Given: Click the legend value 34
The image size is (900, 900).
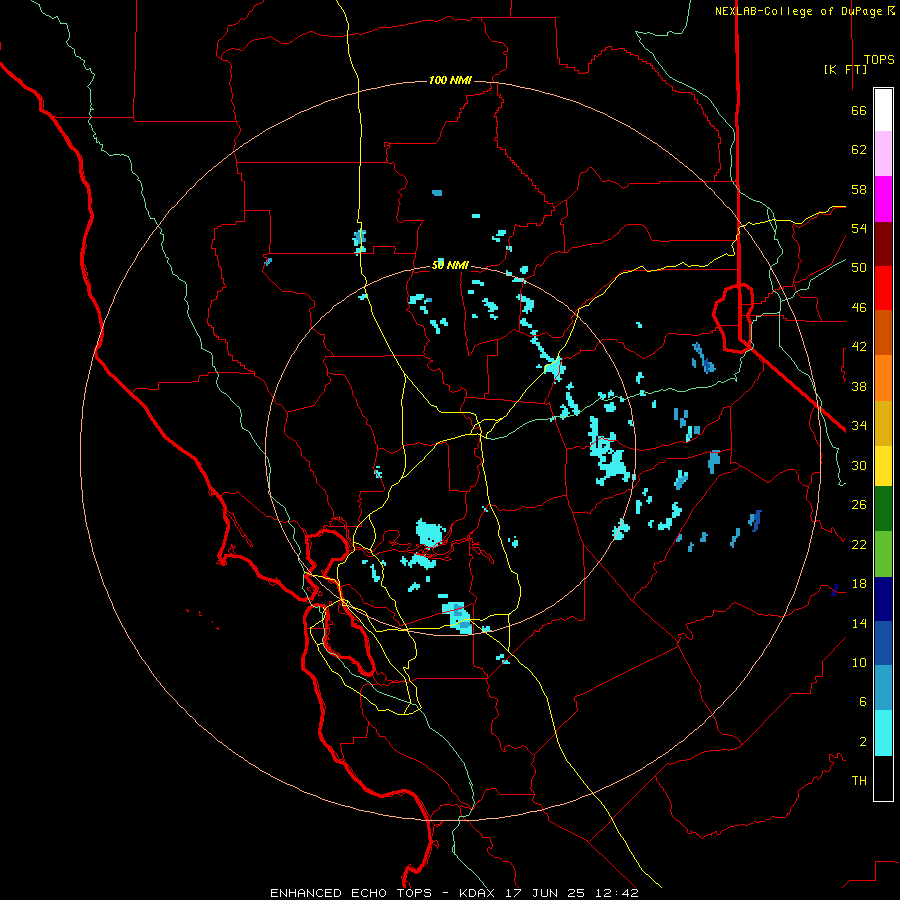Looking at the screenshot, I should click(859, 426).
